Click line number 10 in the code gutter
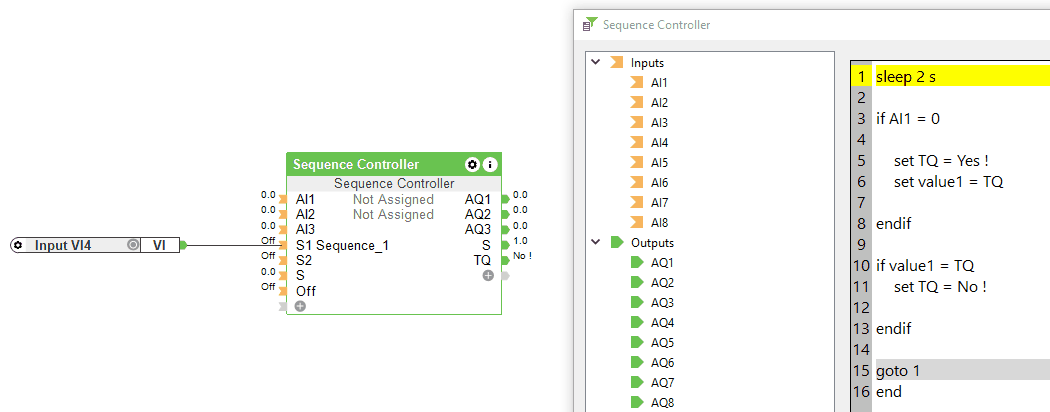Screen dimensions: 1050x412 click(861, 265)
